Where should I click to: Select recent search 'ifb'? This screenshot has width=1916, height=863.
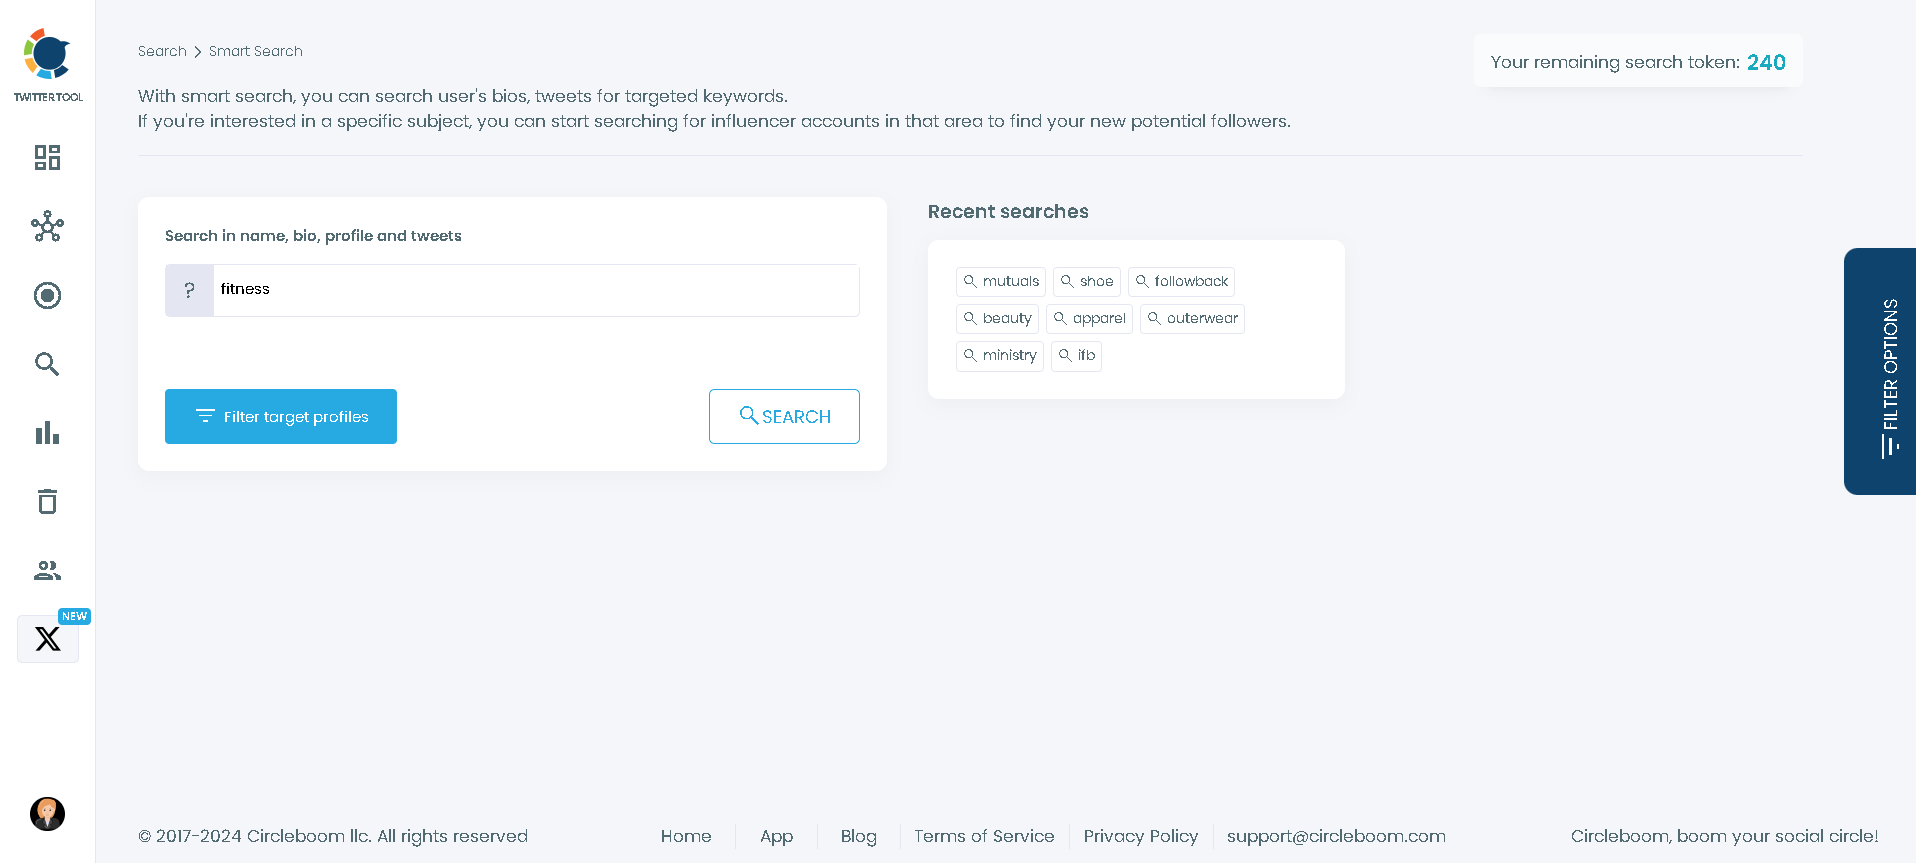[1076, 356]
